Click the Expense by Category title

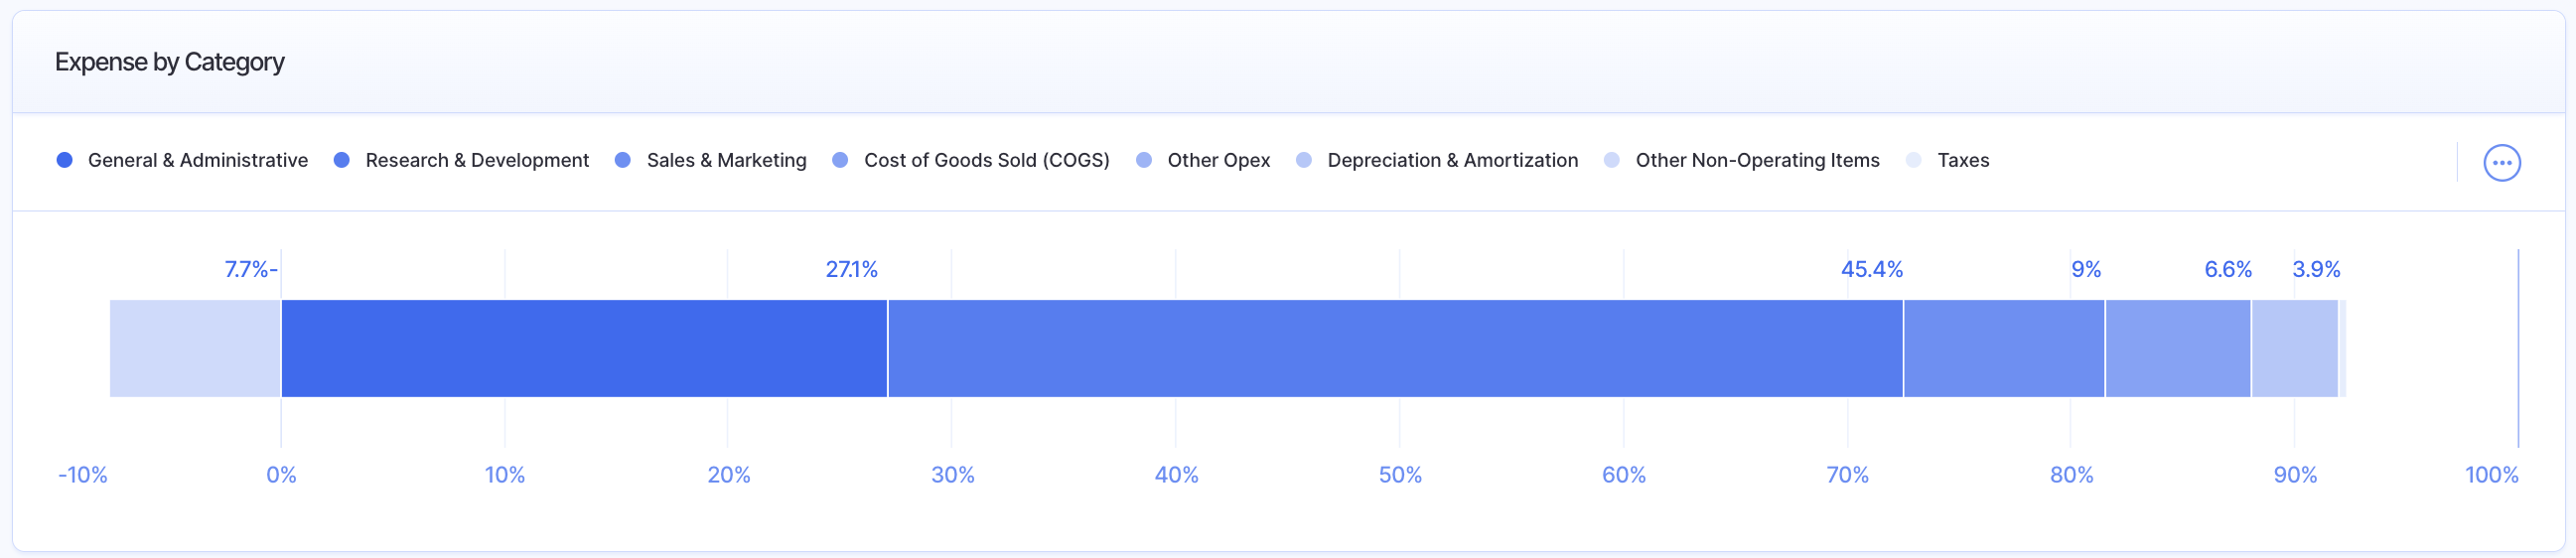click(169, 62)
